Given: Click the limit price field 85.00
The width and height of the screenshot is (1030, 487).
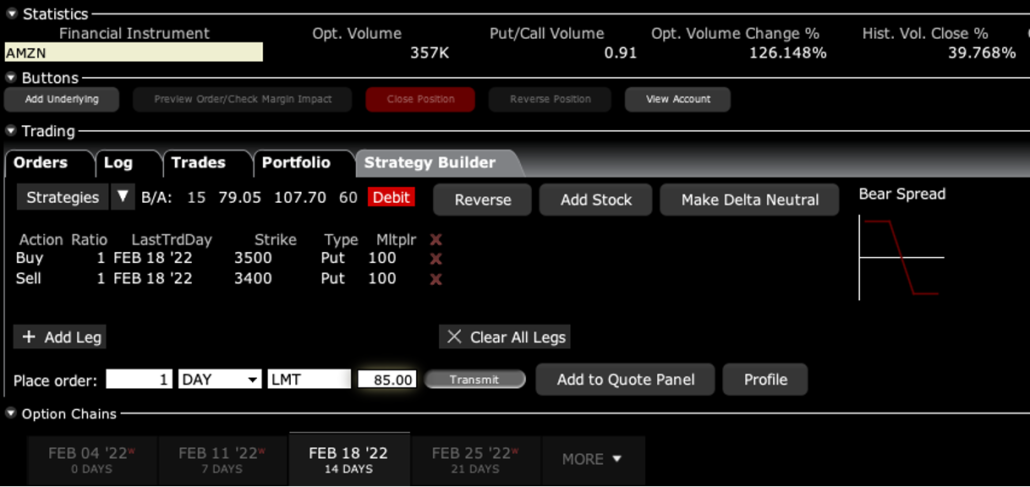Looking at the screenshot, I should (387, 379).
